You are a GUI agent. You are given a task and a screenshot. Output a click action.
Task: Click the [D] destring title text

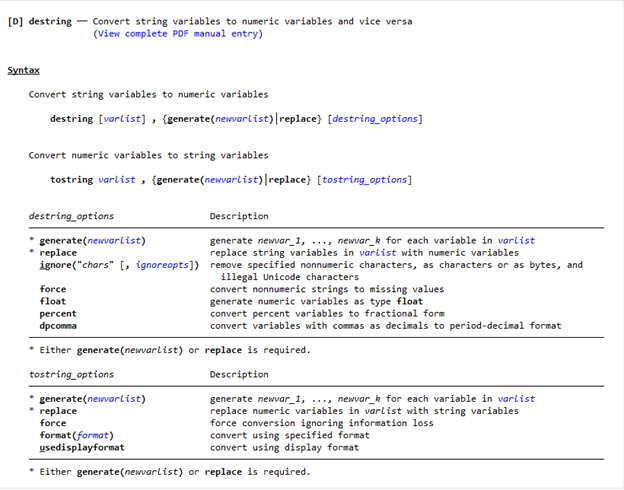[x=40, y=21]
